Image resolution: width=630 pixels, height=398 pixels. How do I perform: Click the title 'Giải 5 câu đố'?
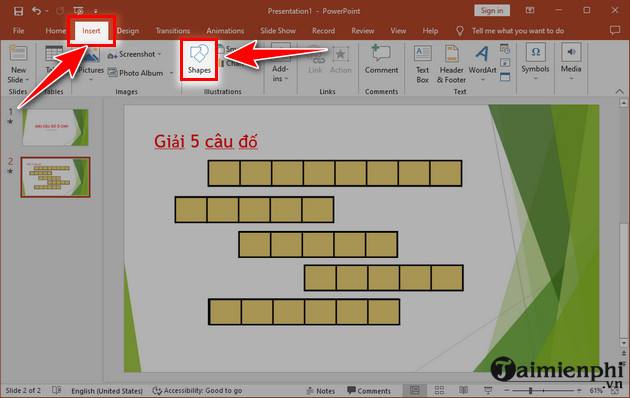point(205,141)
